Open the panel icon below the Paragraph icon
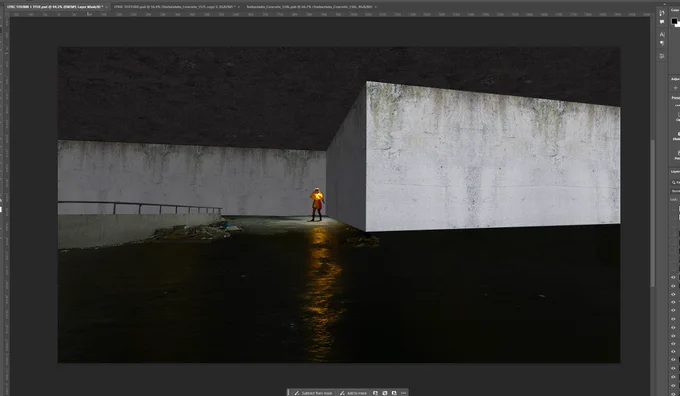This screenshot has width=680, height=396. [662, 56]
